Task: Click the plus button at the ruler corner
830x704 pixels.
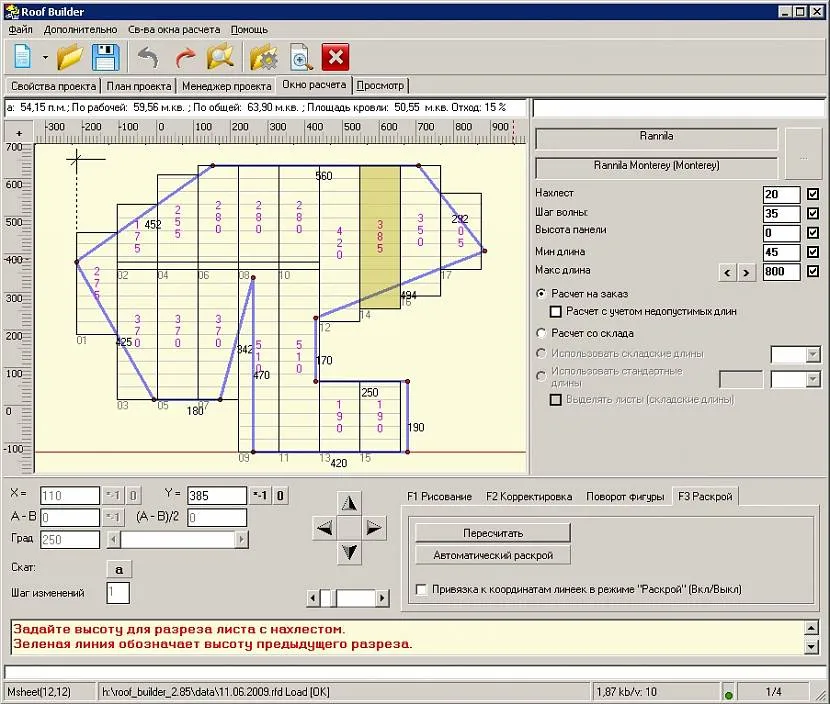Action: pyautogui.click(x=19, y=133)
